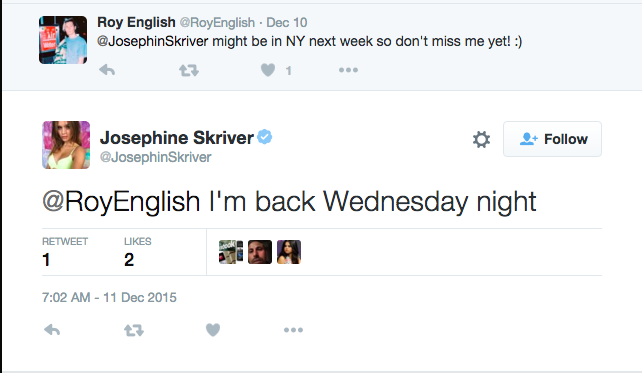Open first liker avatar thumbnail

tap(231, 252)
